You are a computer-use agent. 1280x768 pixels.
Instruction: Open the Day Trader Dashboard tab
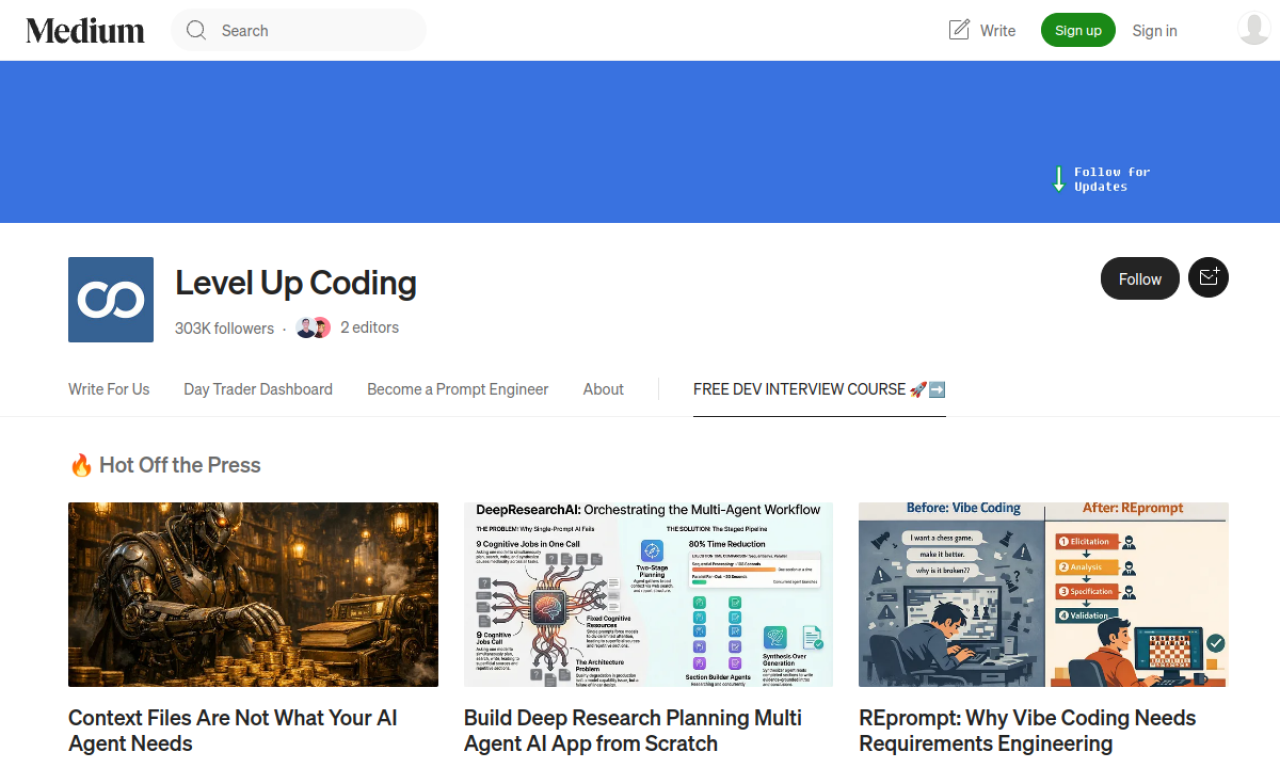(258, 389)
